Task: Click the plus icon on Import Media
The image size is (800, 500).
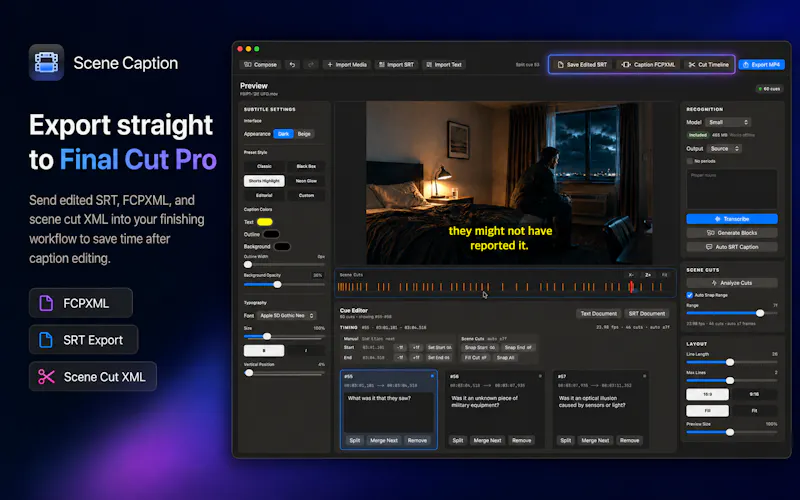Action: tap(330, 65)
